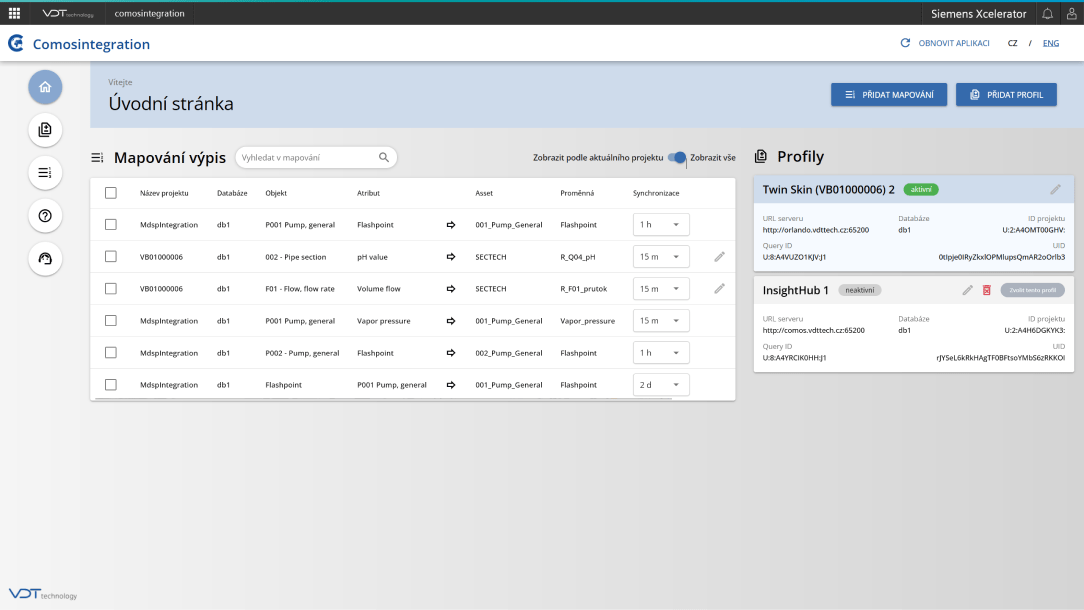Screen dimensions: 1084x610
Task: Open sync dropdown for P001 Pump Flashpoint row
Action: point(661,225)
